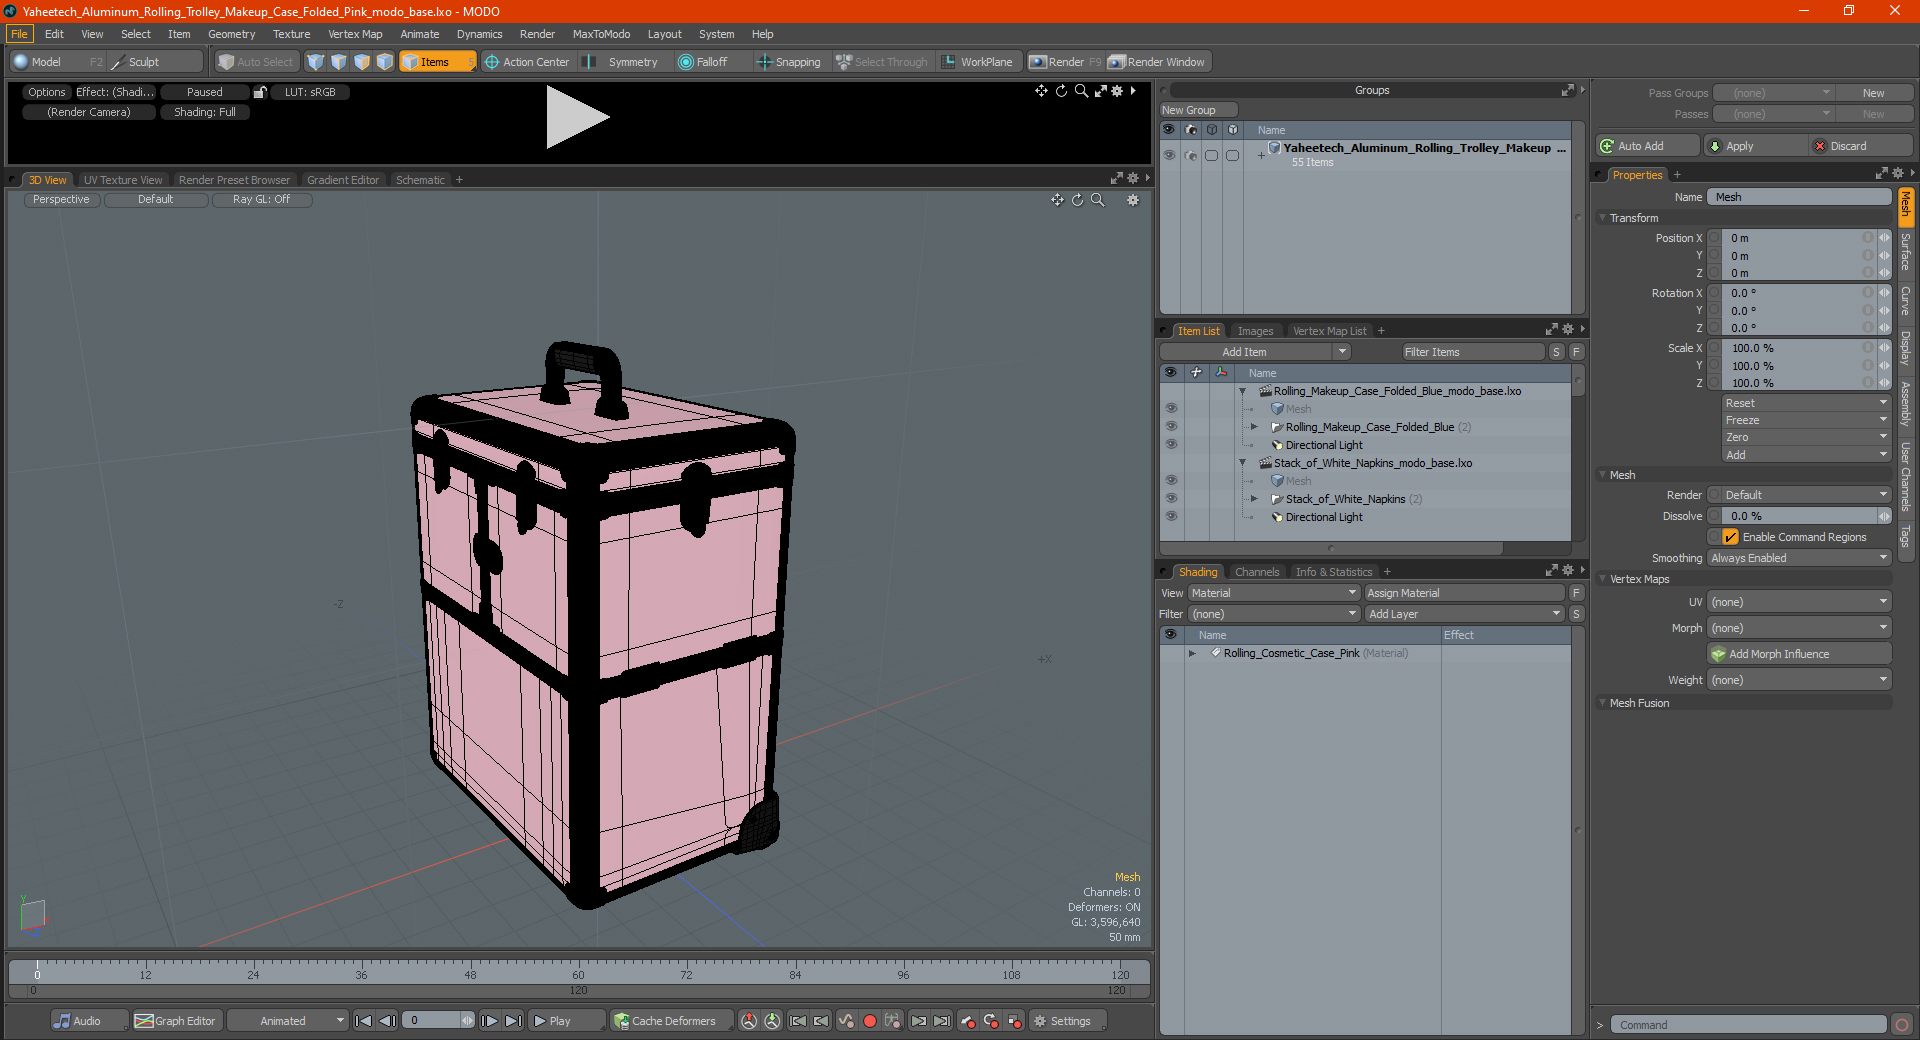1920x1040 pixels.
Task: Open Action Center tool
Action: [x=527, y=62]
